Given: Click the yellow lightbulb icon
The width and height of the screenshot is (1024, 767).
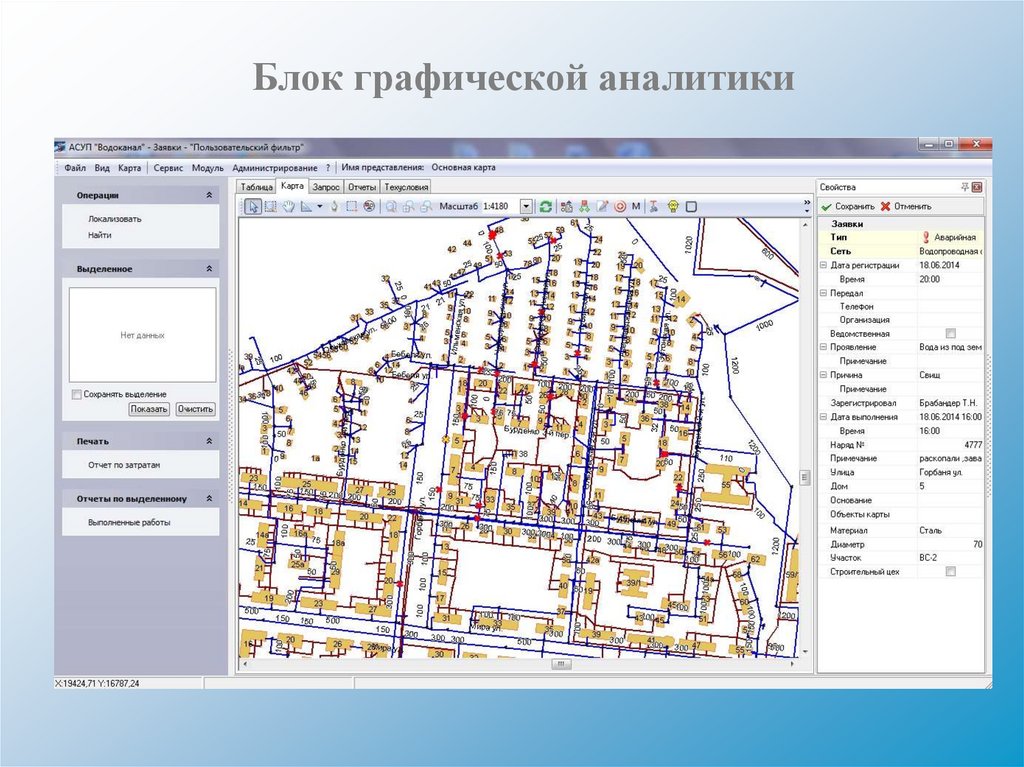Looking at the screenshot, I should (x=673, y=206).
